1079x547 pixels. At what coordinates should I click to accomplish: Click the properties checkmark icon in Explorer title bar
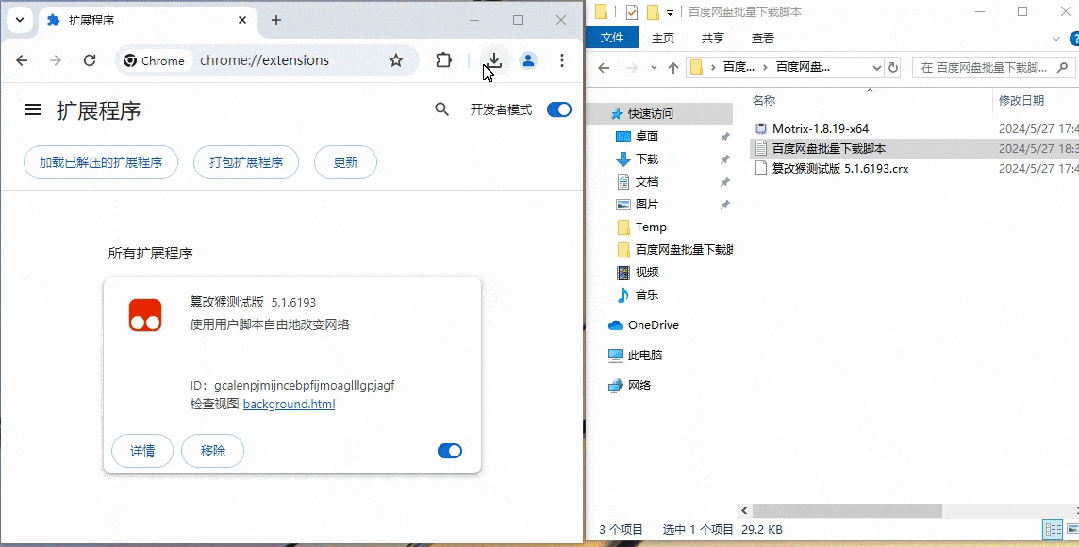coord(632,12)
